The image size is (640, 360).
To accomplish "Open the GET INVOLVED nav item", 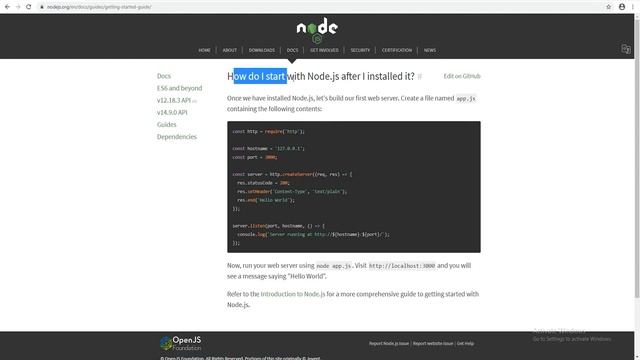I will [x=324, y=50].
